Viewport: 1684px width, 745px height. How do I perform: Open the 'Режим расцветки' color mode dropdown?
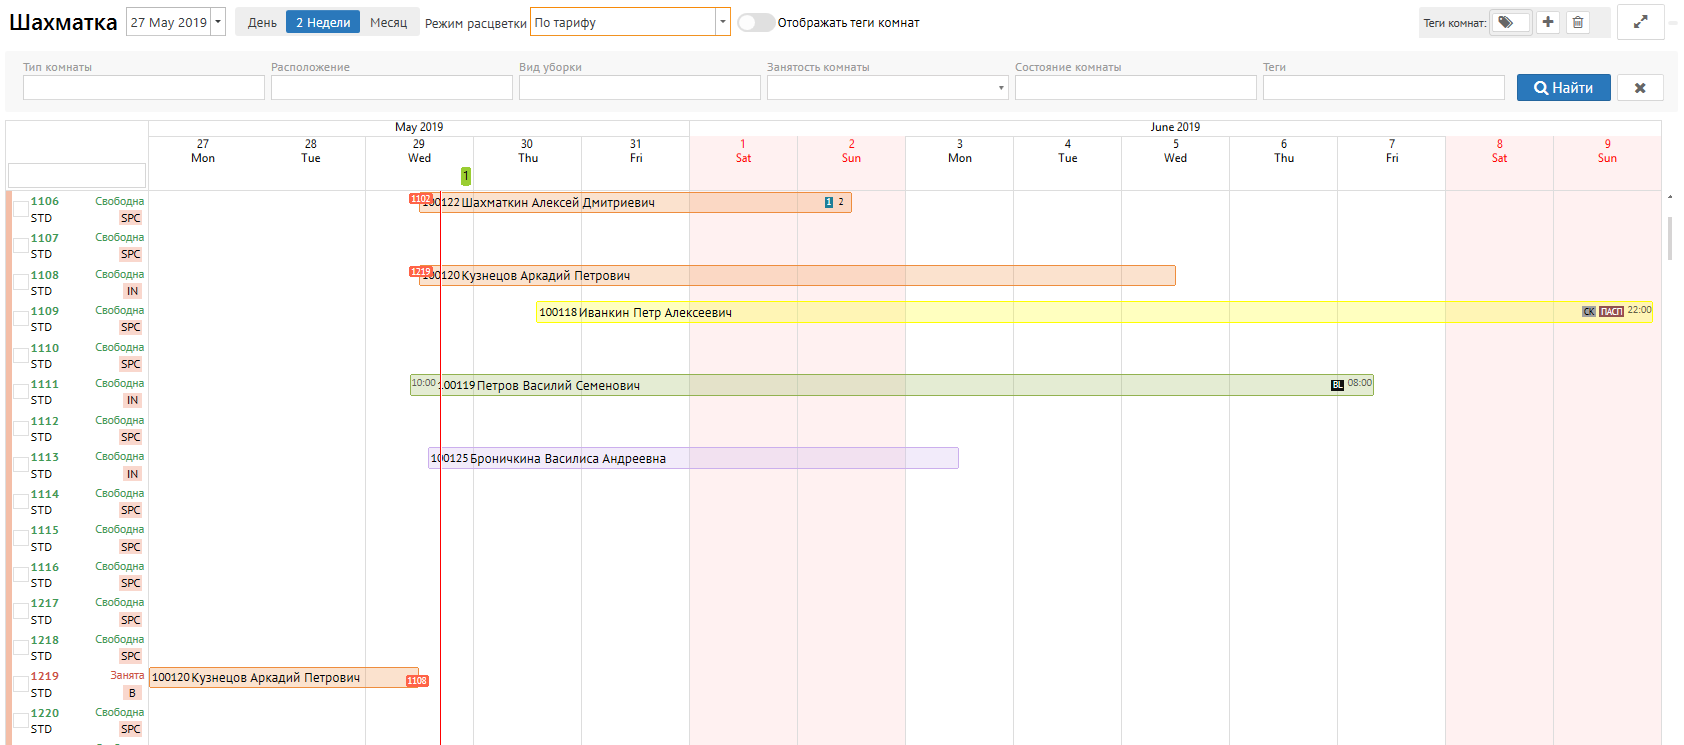(630, 22)
